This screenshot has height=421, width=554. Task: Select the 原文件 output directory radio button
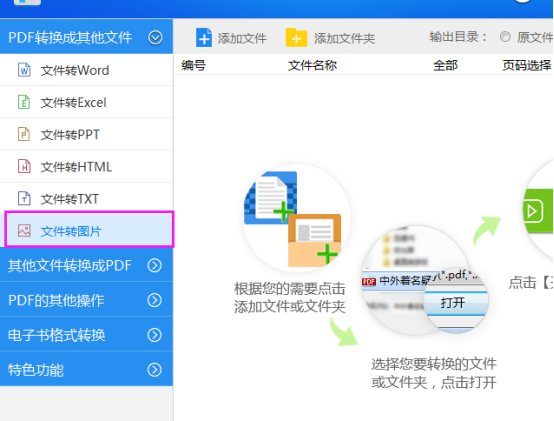point(505,37)
